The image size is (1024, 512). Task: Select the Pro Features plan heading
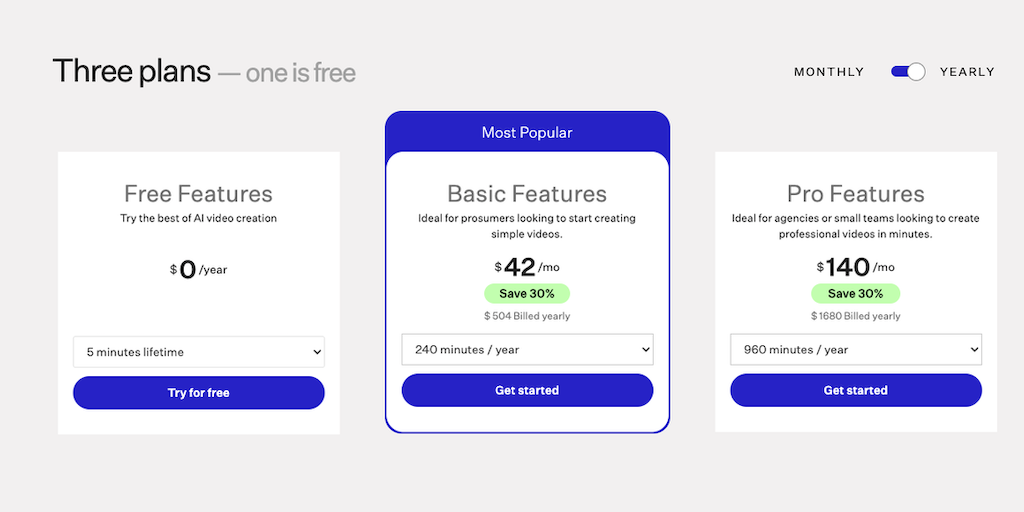(856, 194)
